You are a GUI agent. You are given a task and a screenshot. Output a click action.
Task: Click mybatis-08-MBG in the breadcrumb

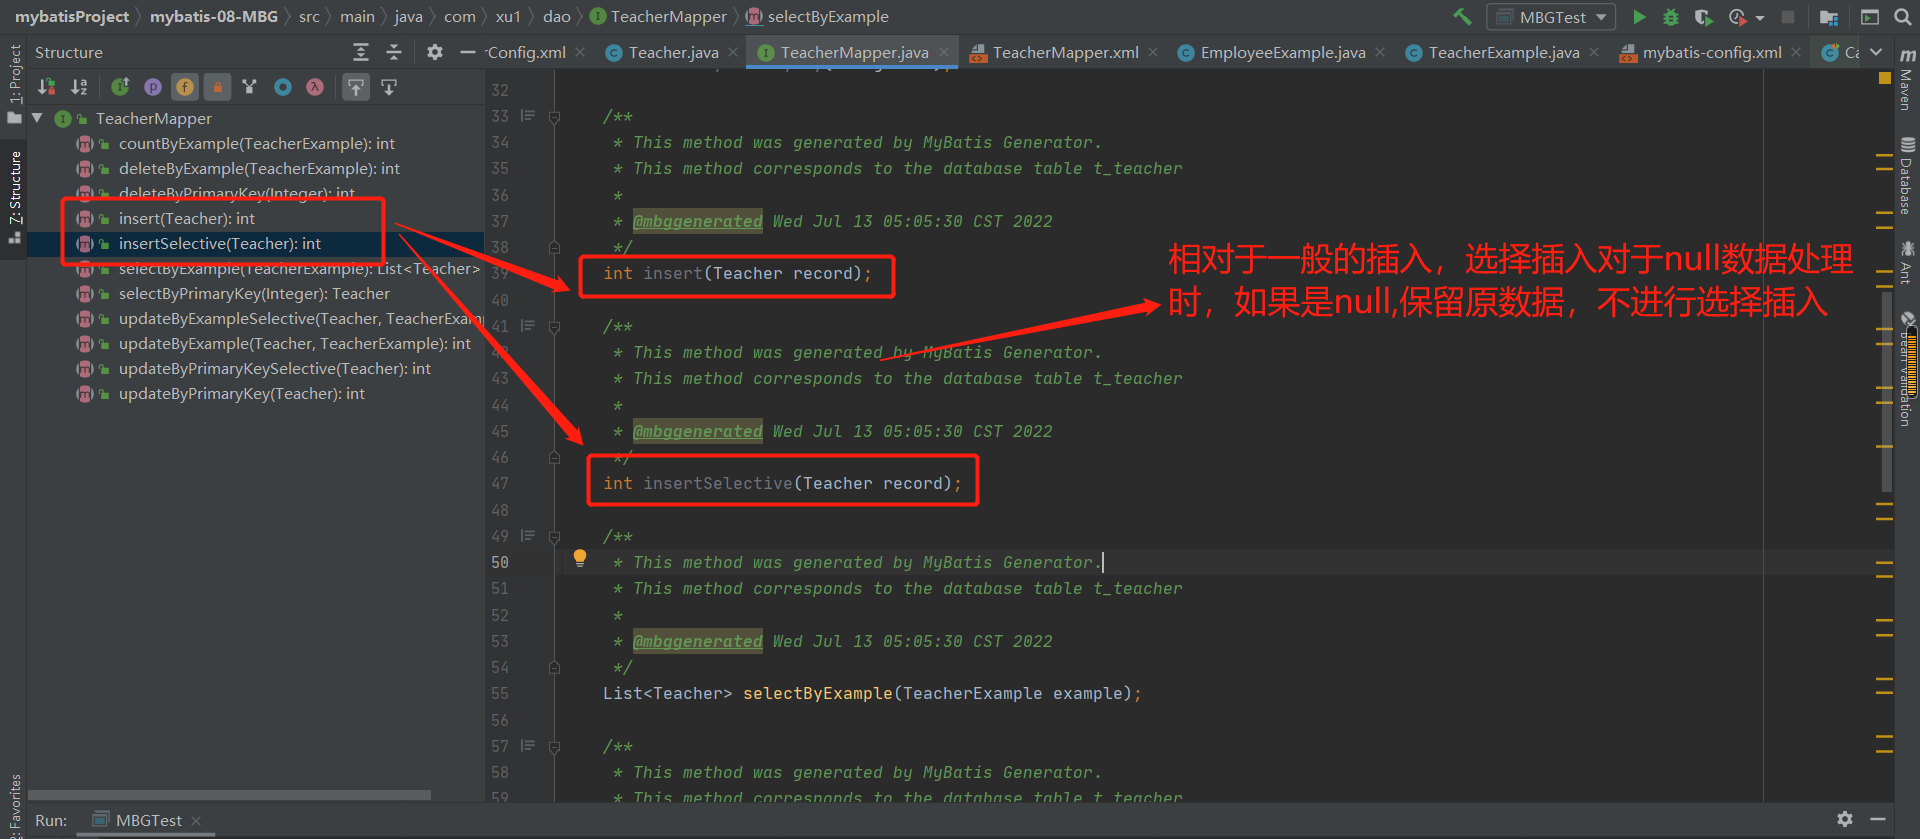214,17
